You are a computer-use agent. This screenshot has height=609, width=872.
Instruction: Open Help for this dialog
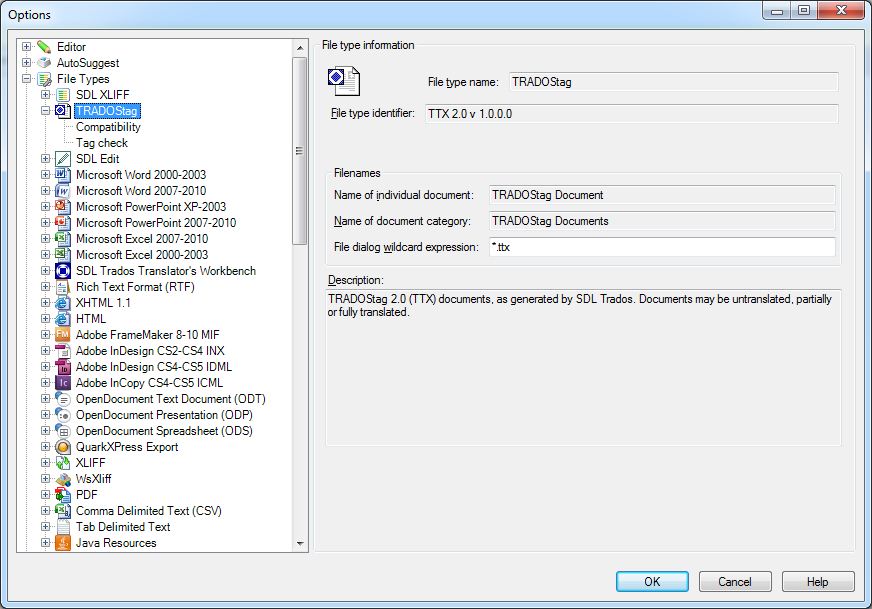(818, 582)
